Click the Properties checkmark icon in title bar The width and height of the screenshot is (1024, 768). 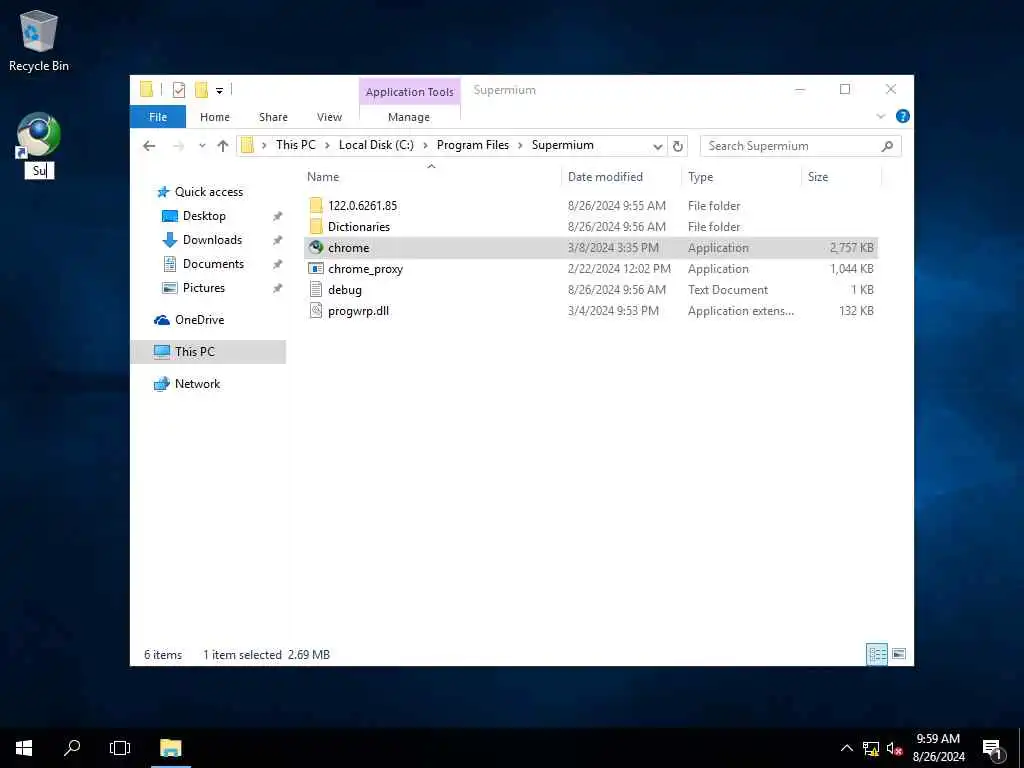pyautogui.click(x=178, y=90)
